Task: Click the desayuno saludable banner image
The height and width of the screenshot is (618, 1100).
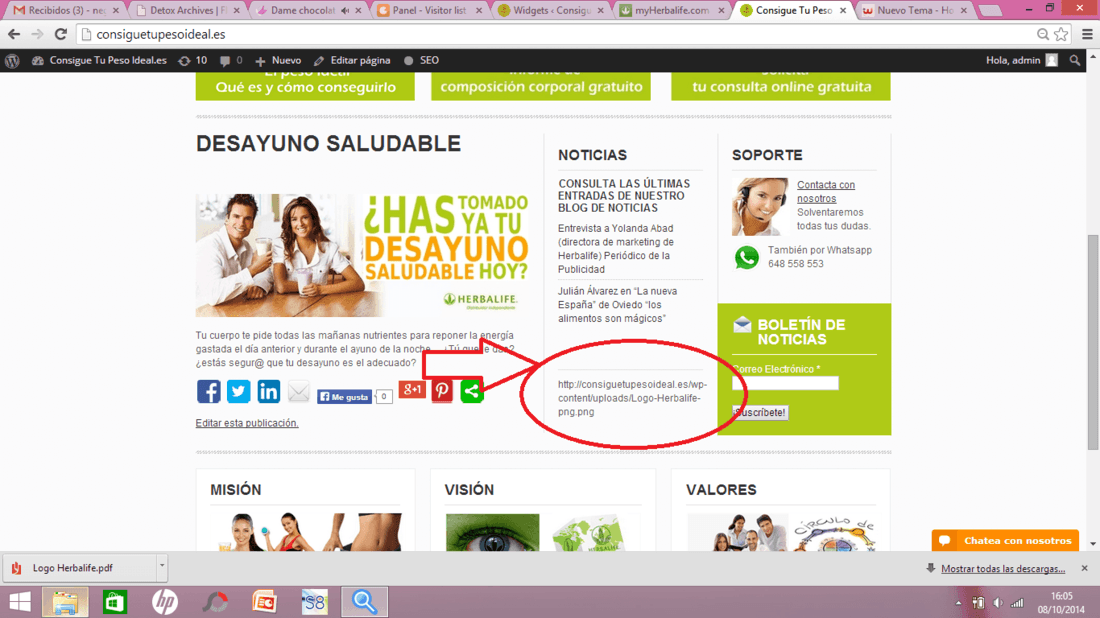Action: (x=362, y=255)
